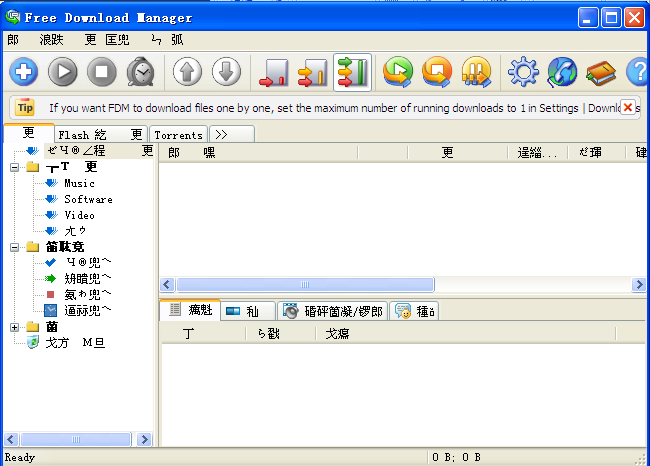Open the progress tab with blue bar icon
The width and height of the screenshot is (650, 466).
coord(248,311)
